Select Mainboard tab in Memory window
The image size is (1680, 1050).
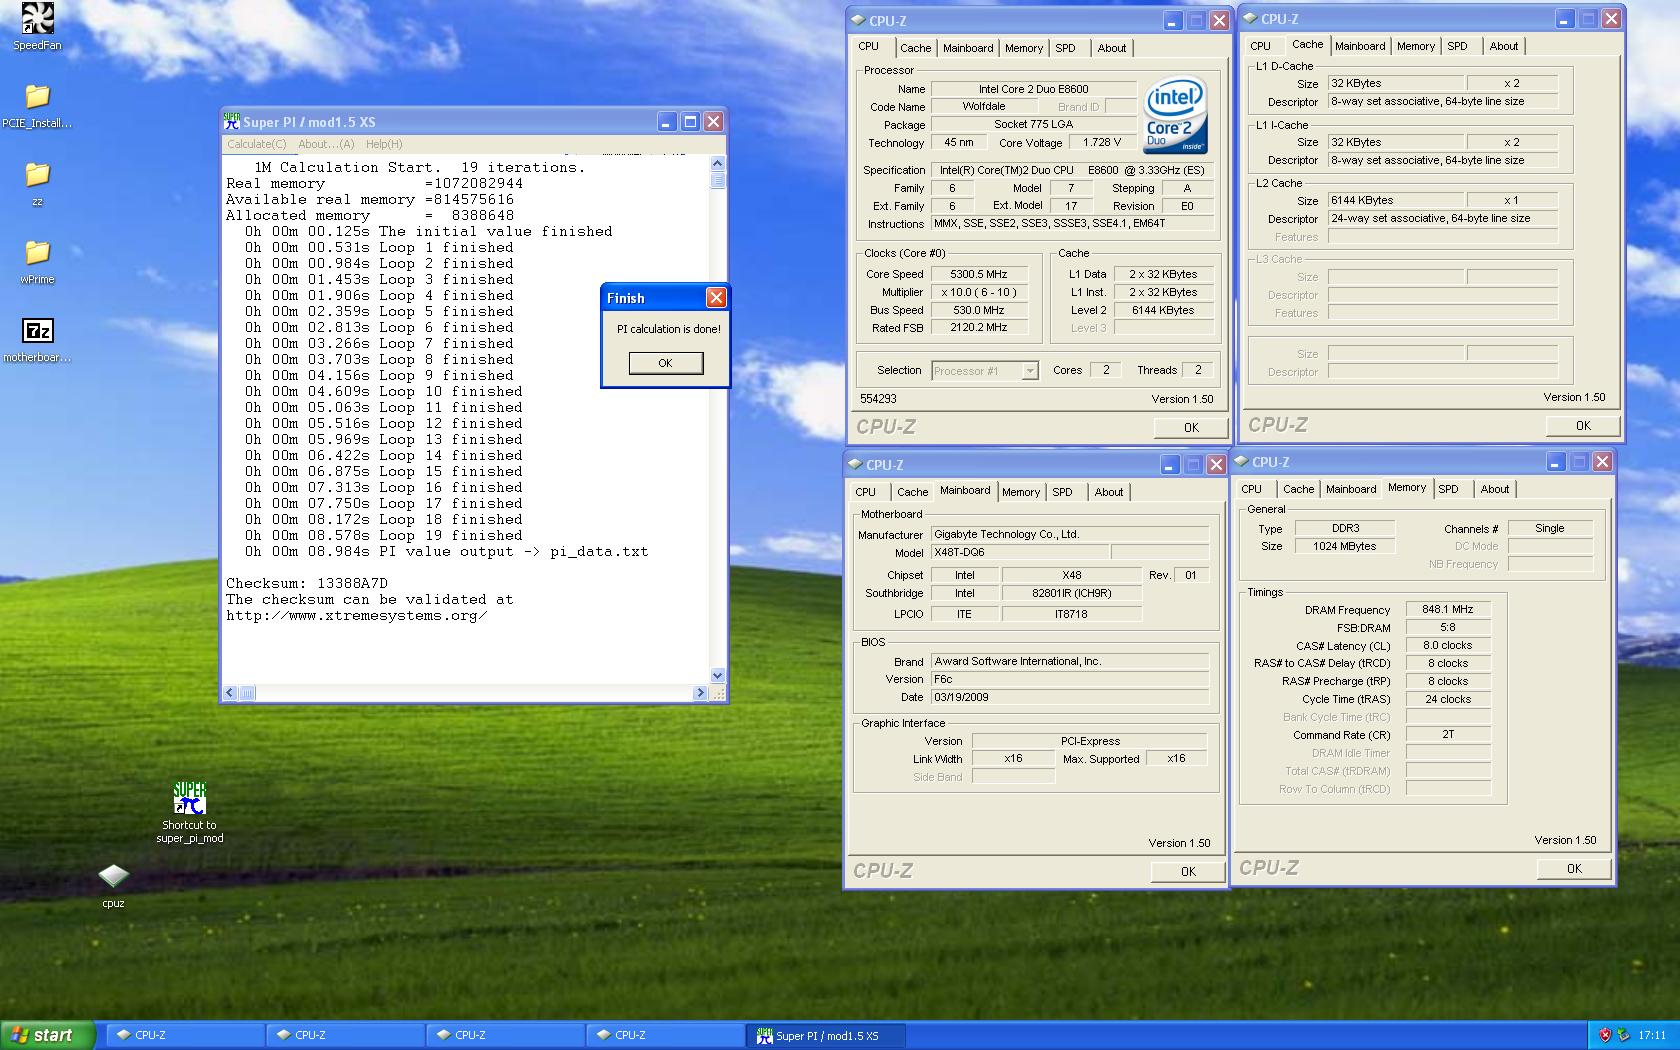[1351, 489]
